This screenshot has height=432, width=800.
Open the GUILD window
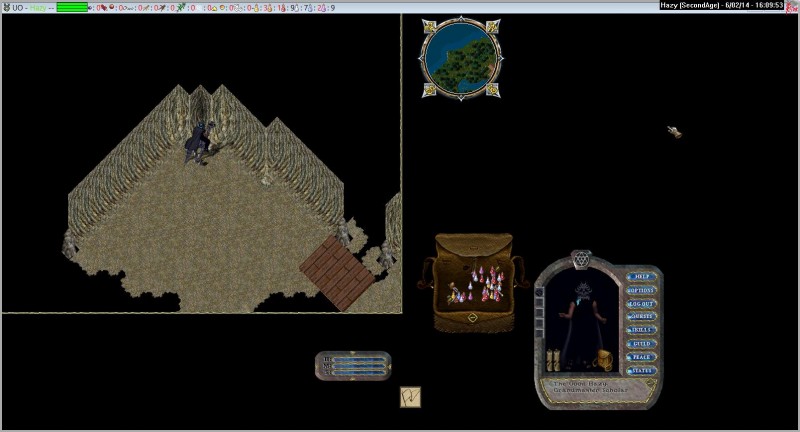click(641, 343)
